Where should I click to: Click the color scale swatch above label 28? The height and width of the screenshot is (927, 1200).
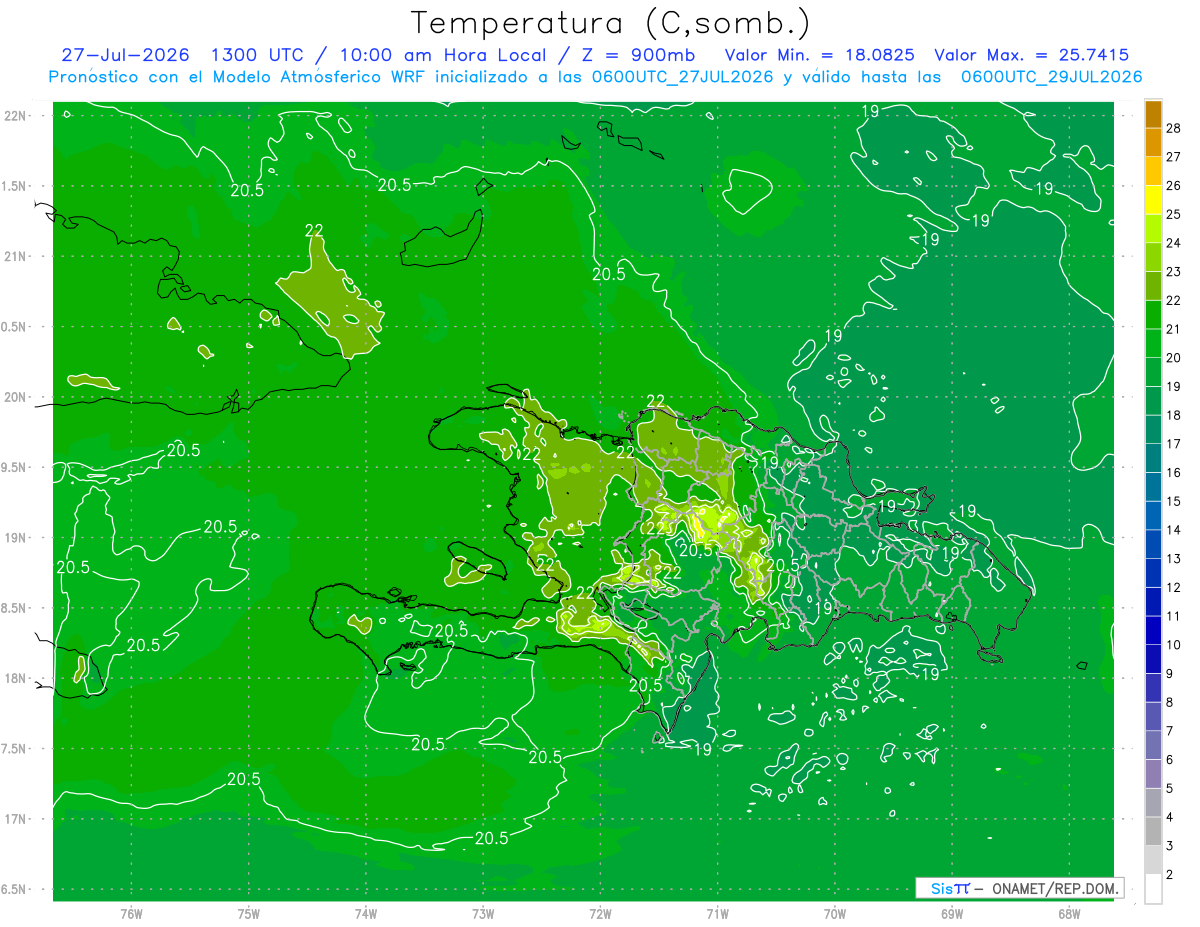pos(1153,113)
